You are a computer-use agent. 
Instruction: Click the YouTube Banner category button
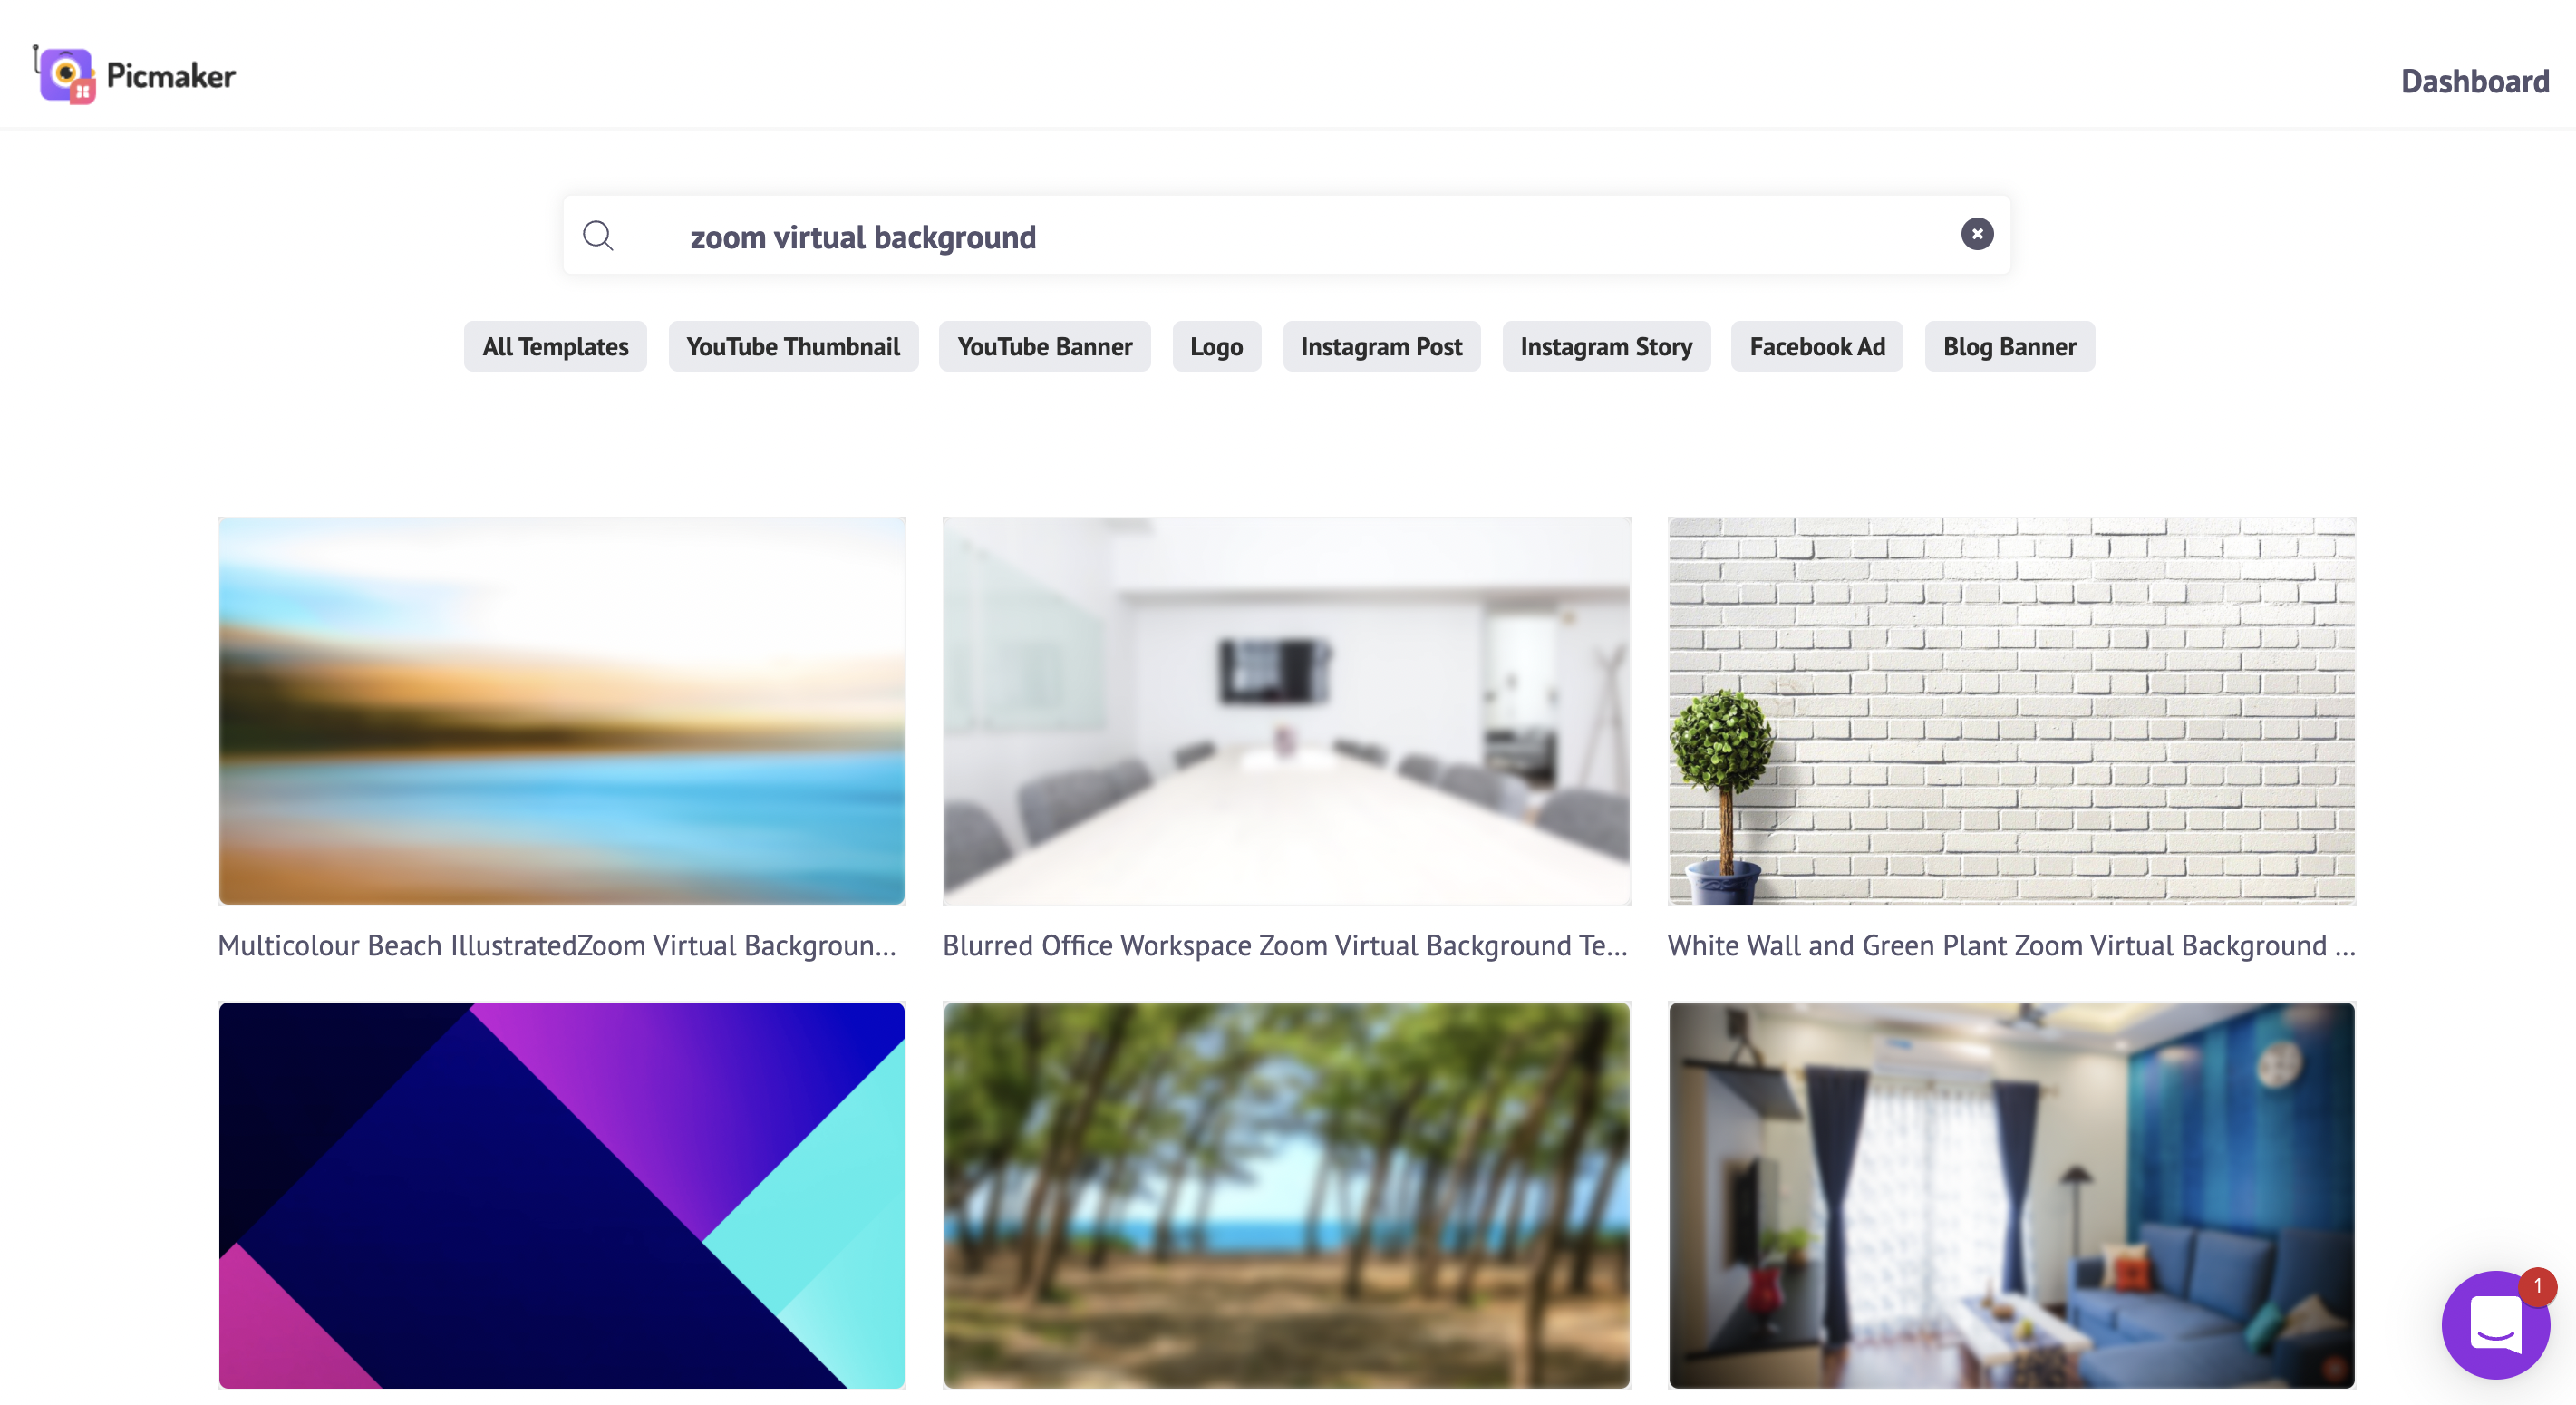click(1045, 346)
